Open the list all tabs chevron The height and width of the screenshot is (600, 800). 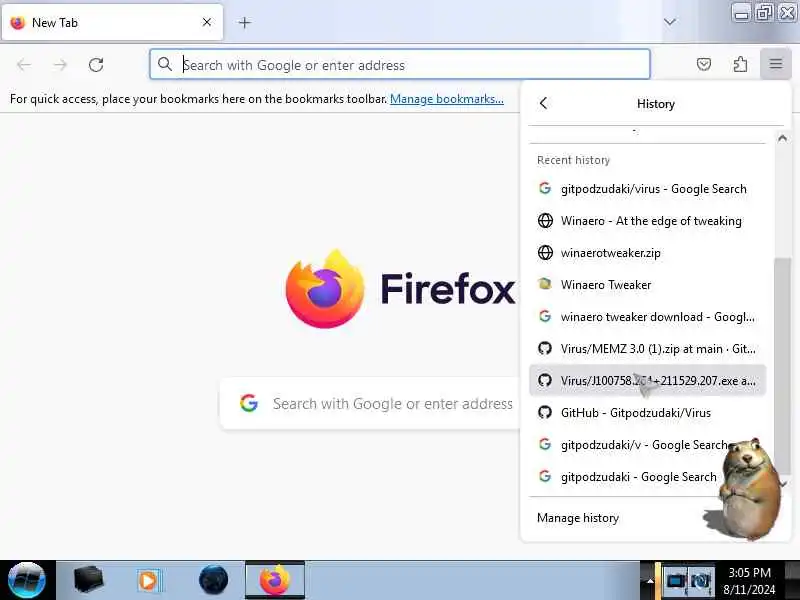click(670, 22)
